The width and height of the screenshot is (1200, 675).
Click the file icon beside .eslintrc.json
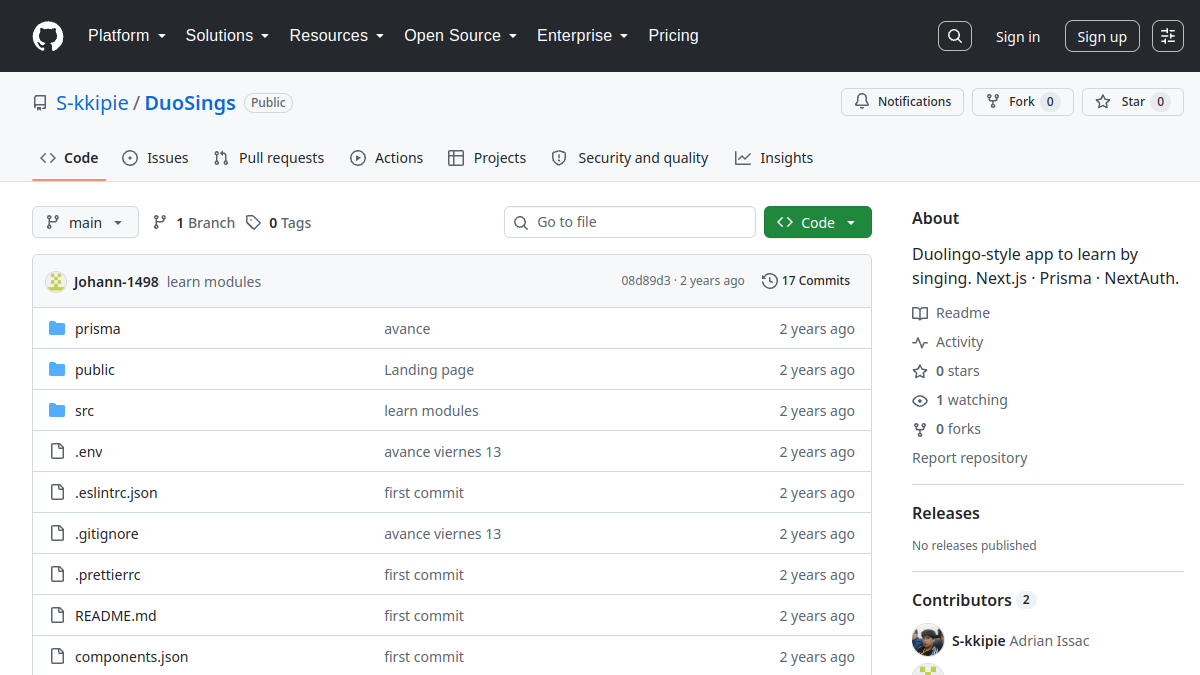point(57,493)
